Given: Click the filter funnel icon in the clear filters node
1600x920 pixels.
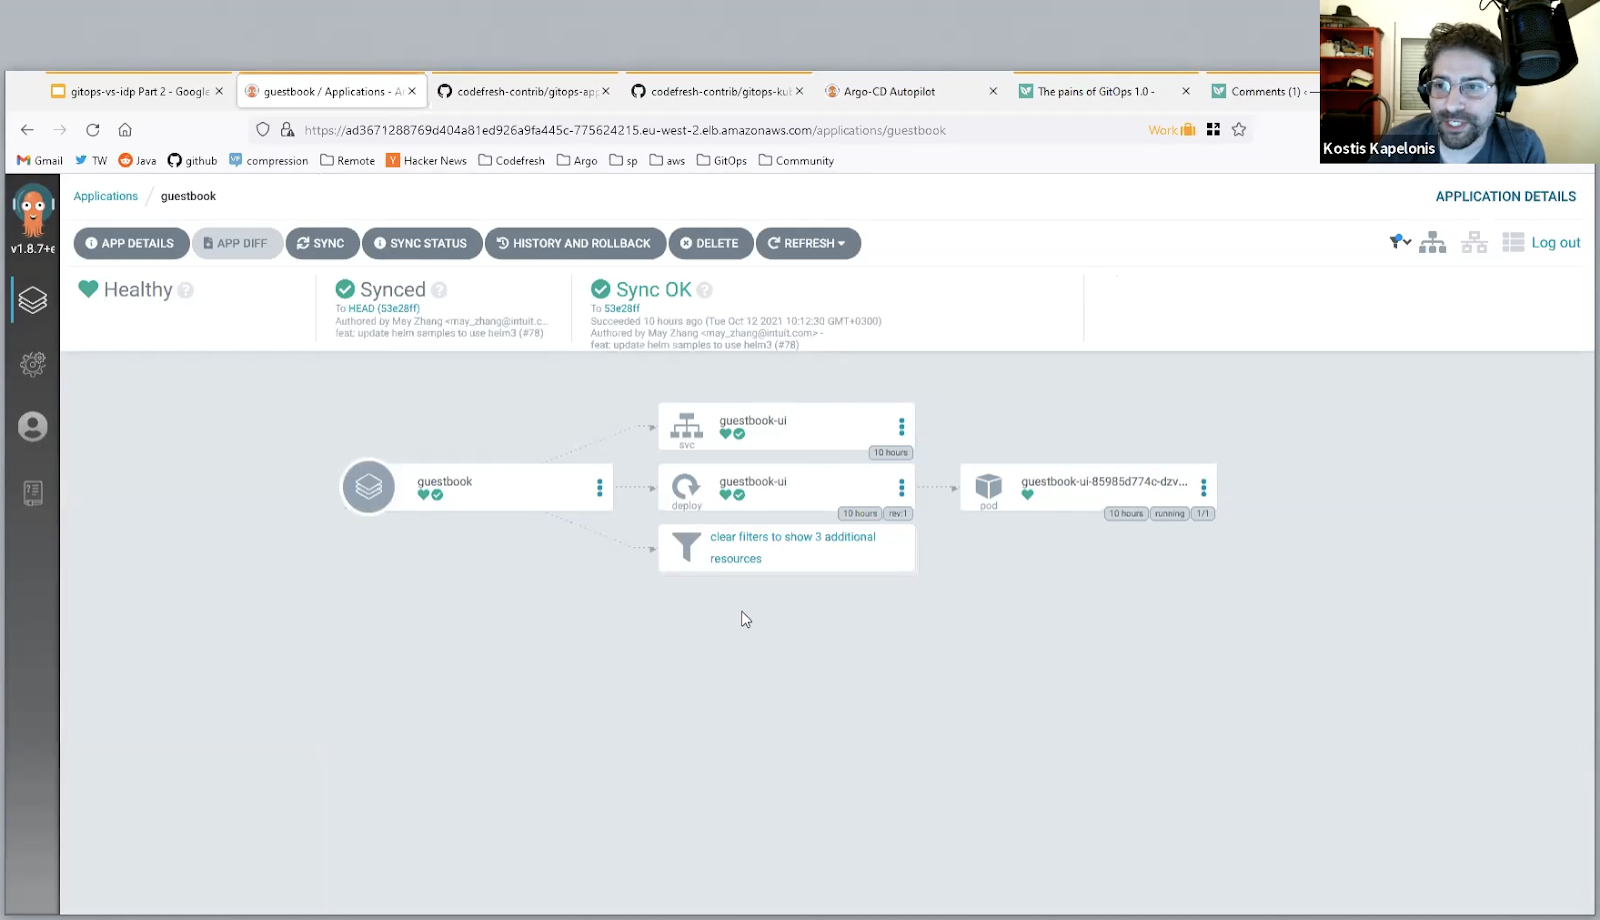Looking at the screenshot, I should pyautogui.click(x=686, y=547).
